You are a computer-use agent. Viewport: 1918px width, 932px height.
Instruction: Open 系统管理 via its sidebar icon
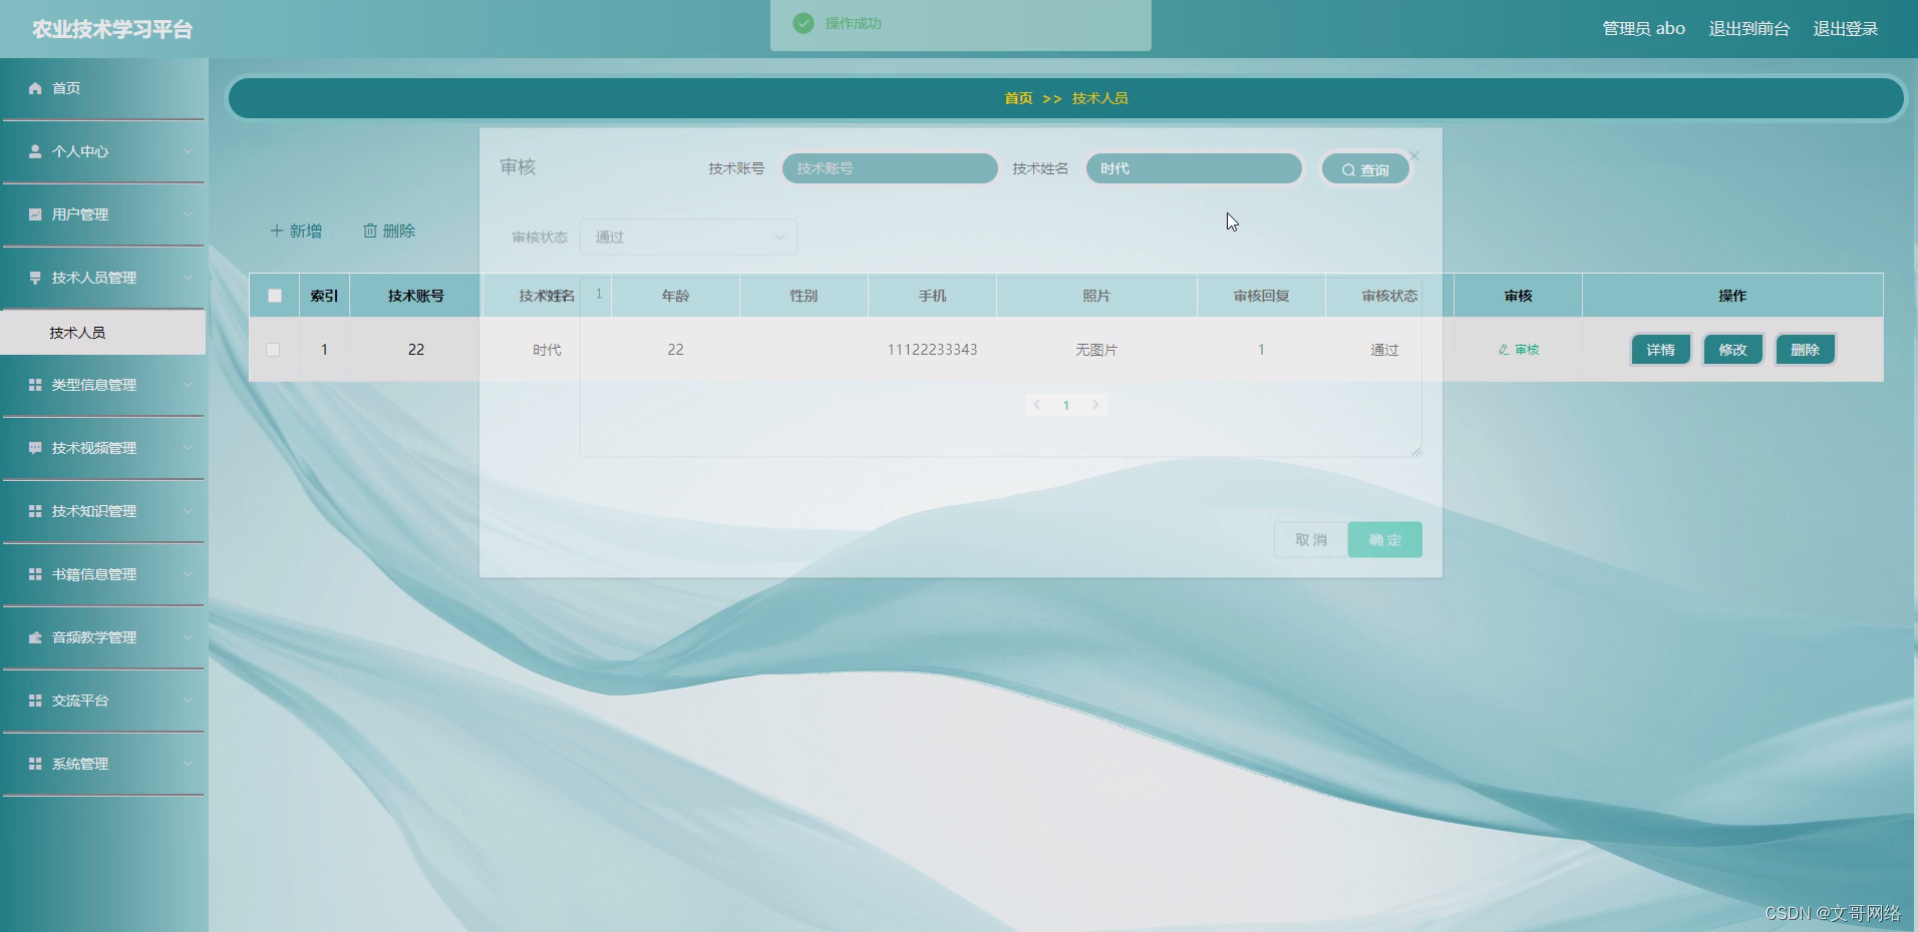pos(33,764)
